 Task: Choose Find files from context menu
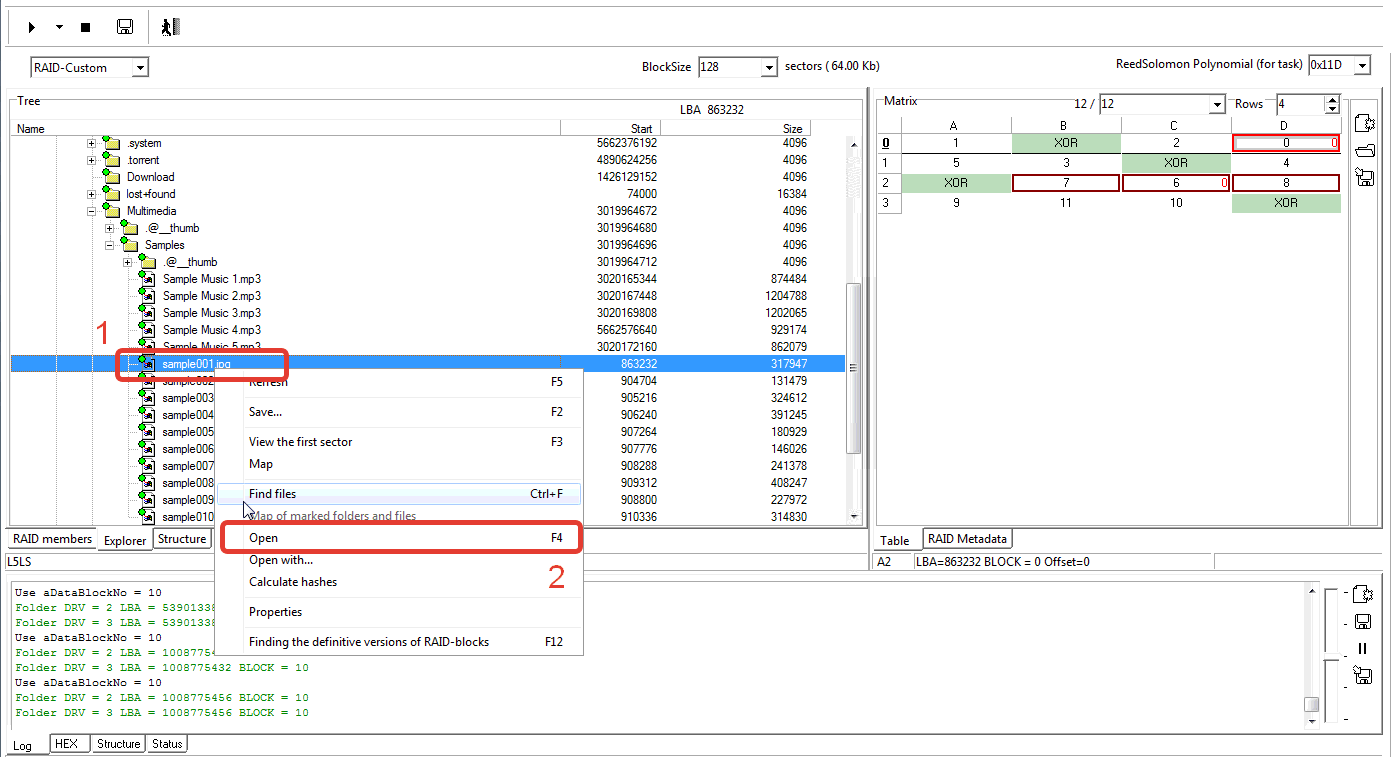coord(400,494)
